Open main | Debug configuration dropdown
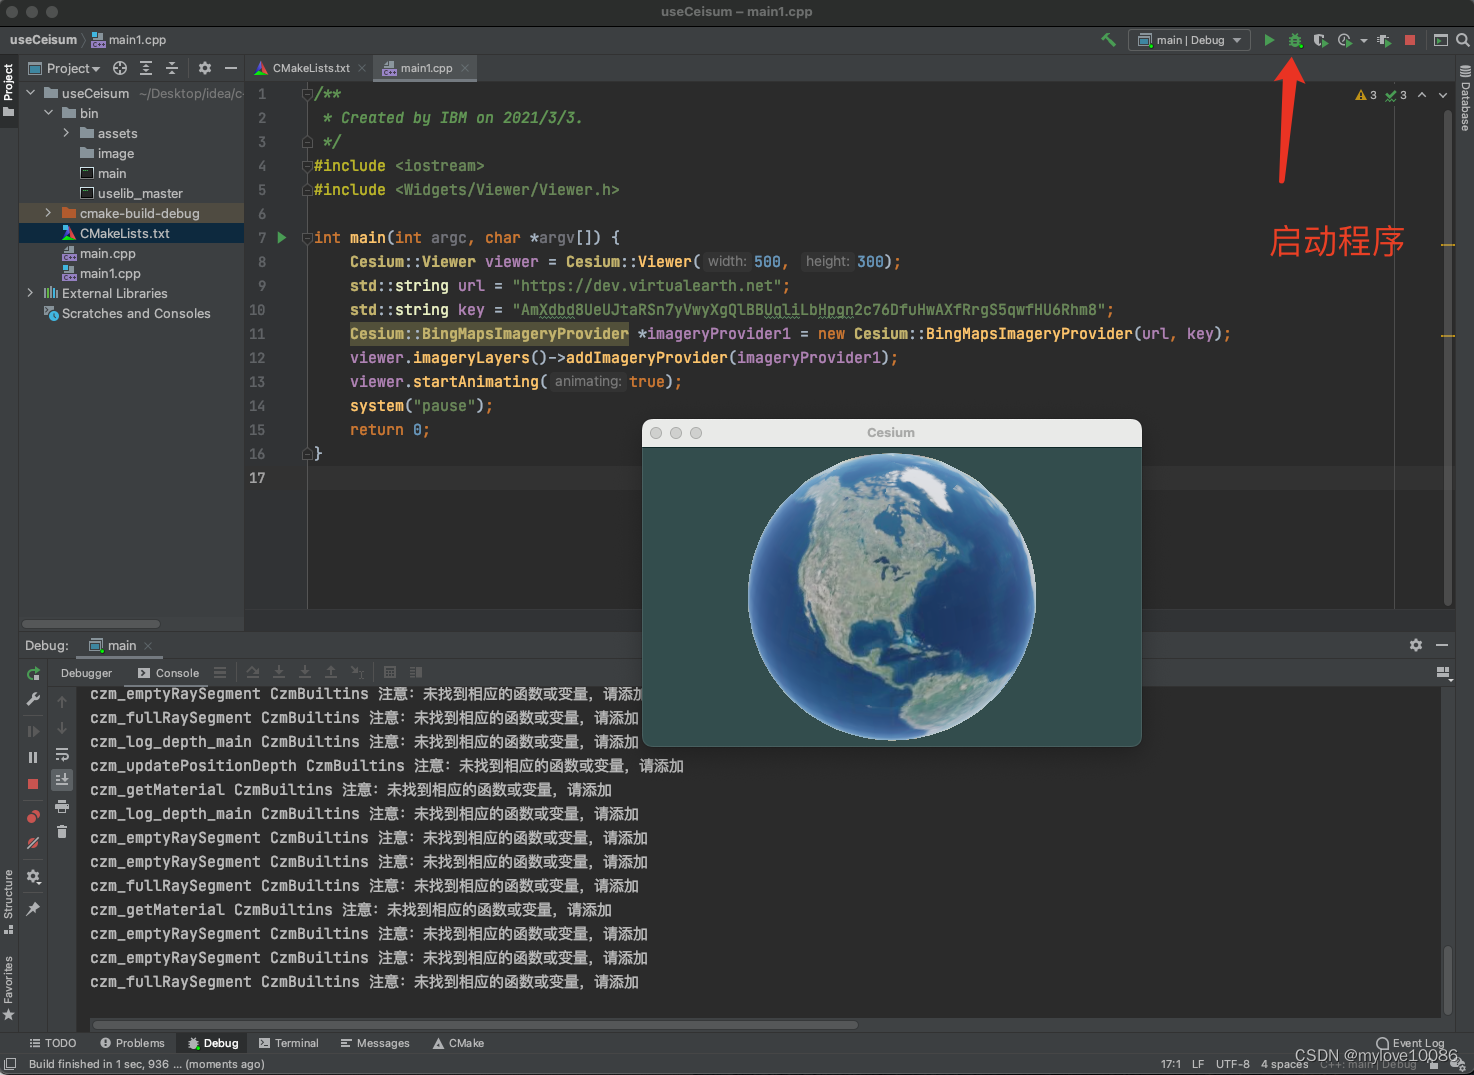 [x=1189, y=40]
